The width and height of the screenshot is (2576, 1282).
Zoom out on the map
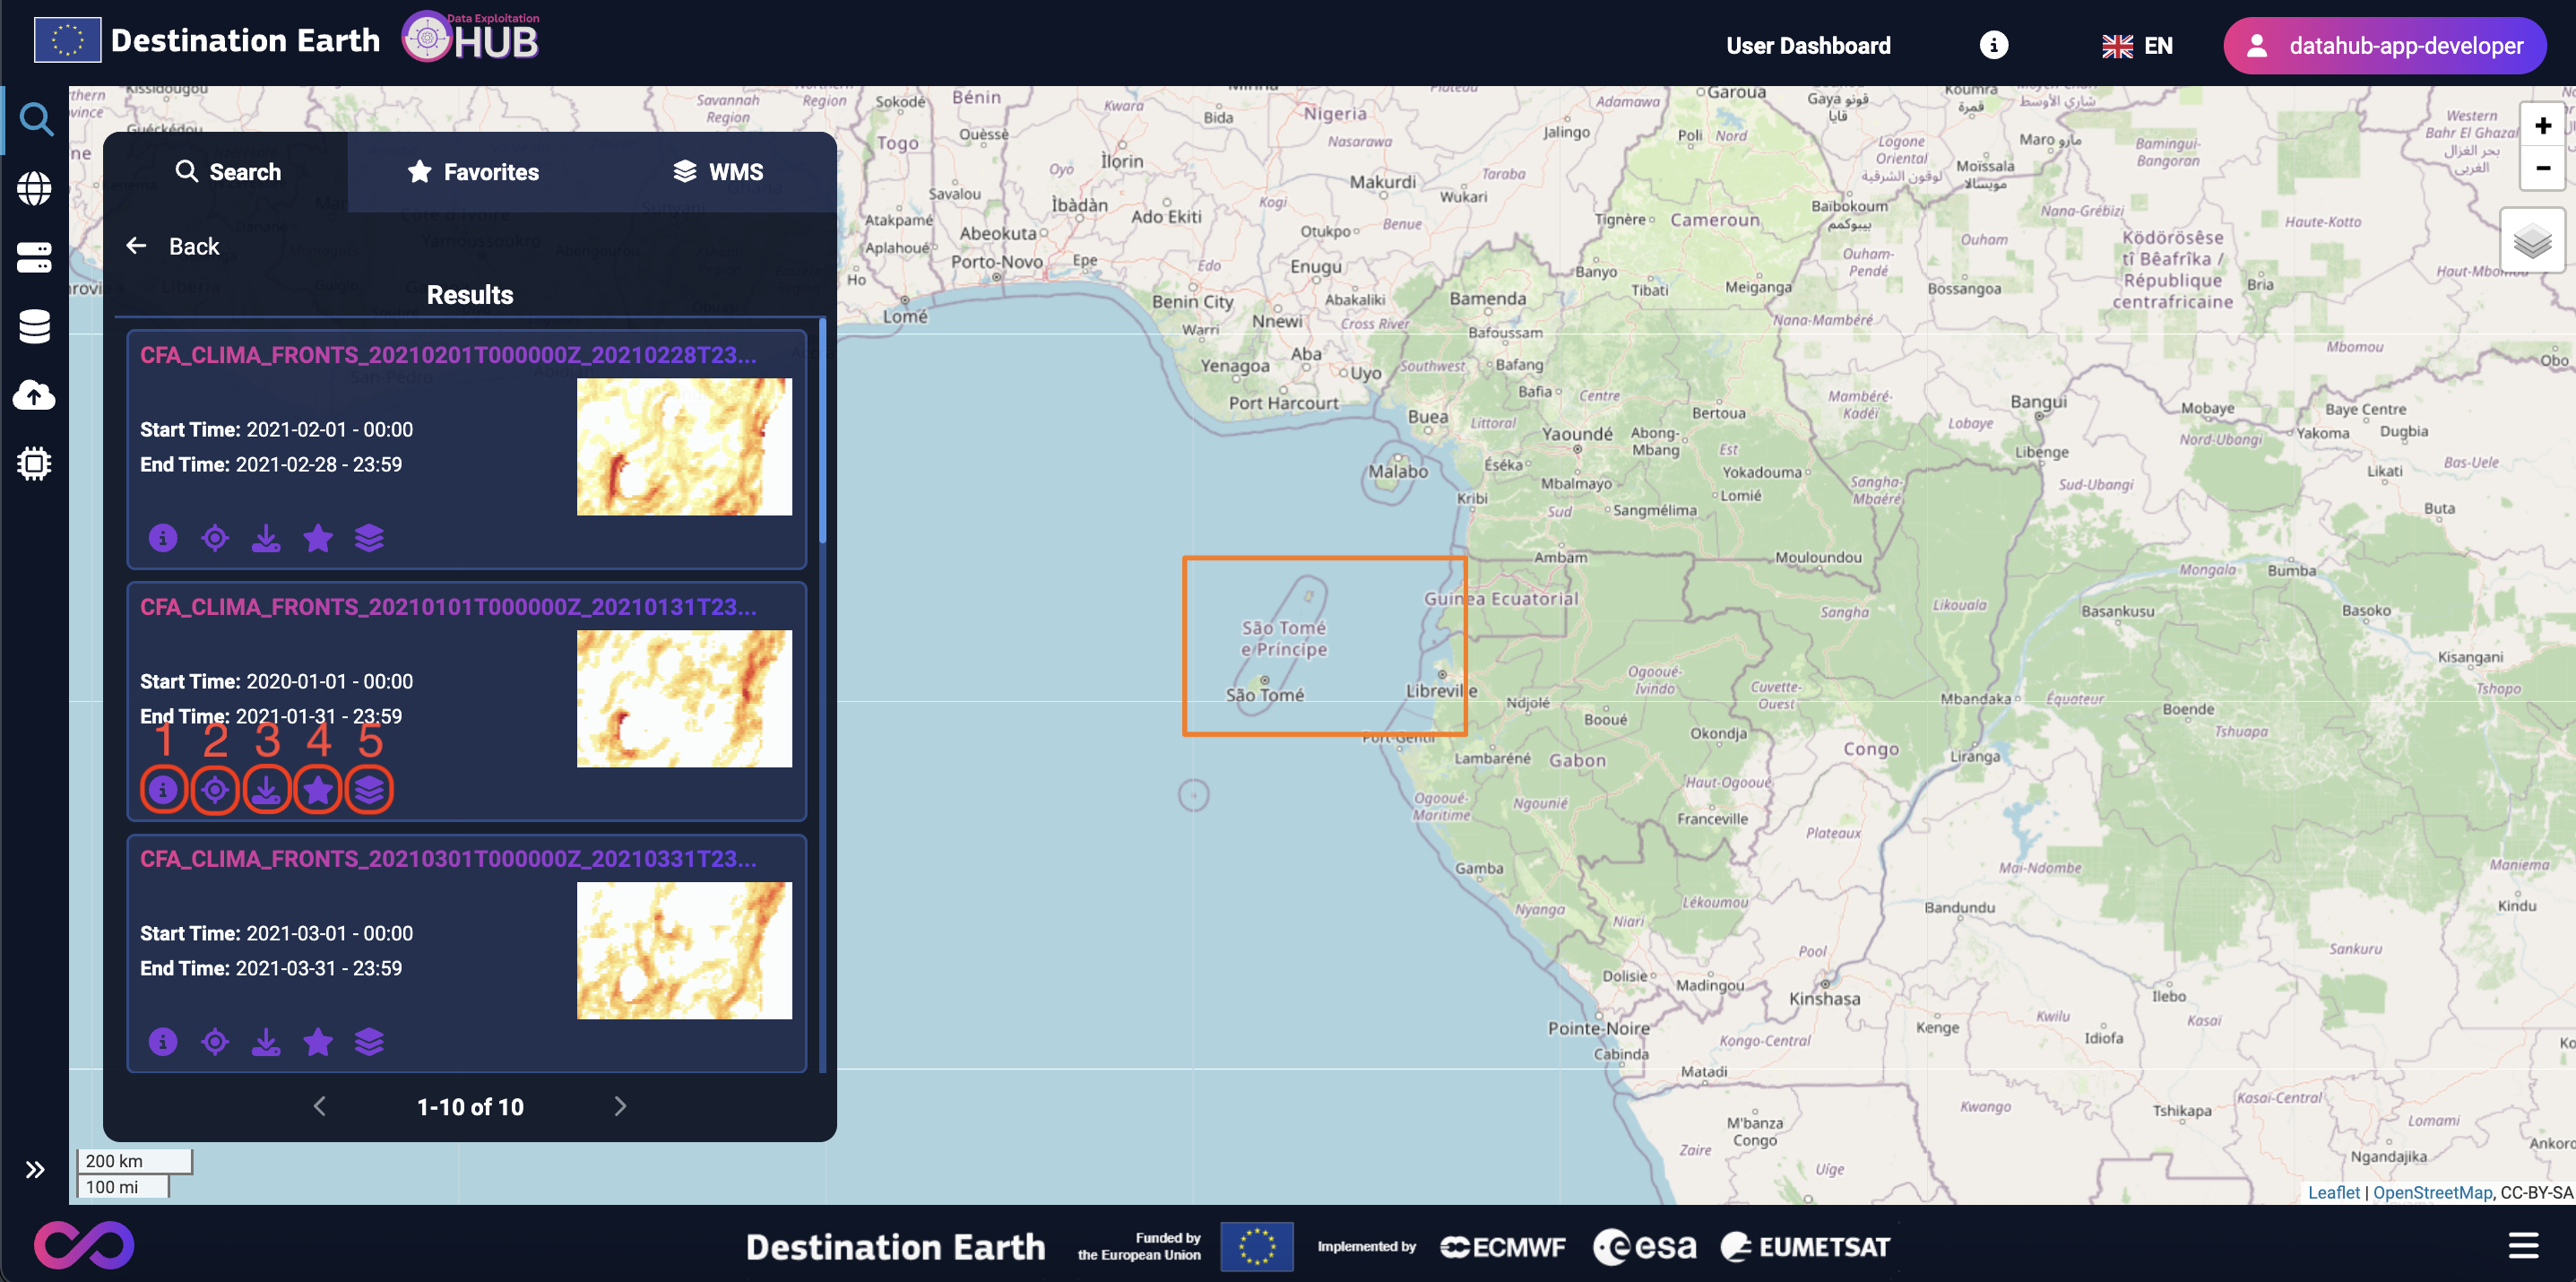[x=2542, y=168]
